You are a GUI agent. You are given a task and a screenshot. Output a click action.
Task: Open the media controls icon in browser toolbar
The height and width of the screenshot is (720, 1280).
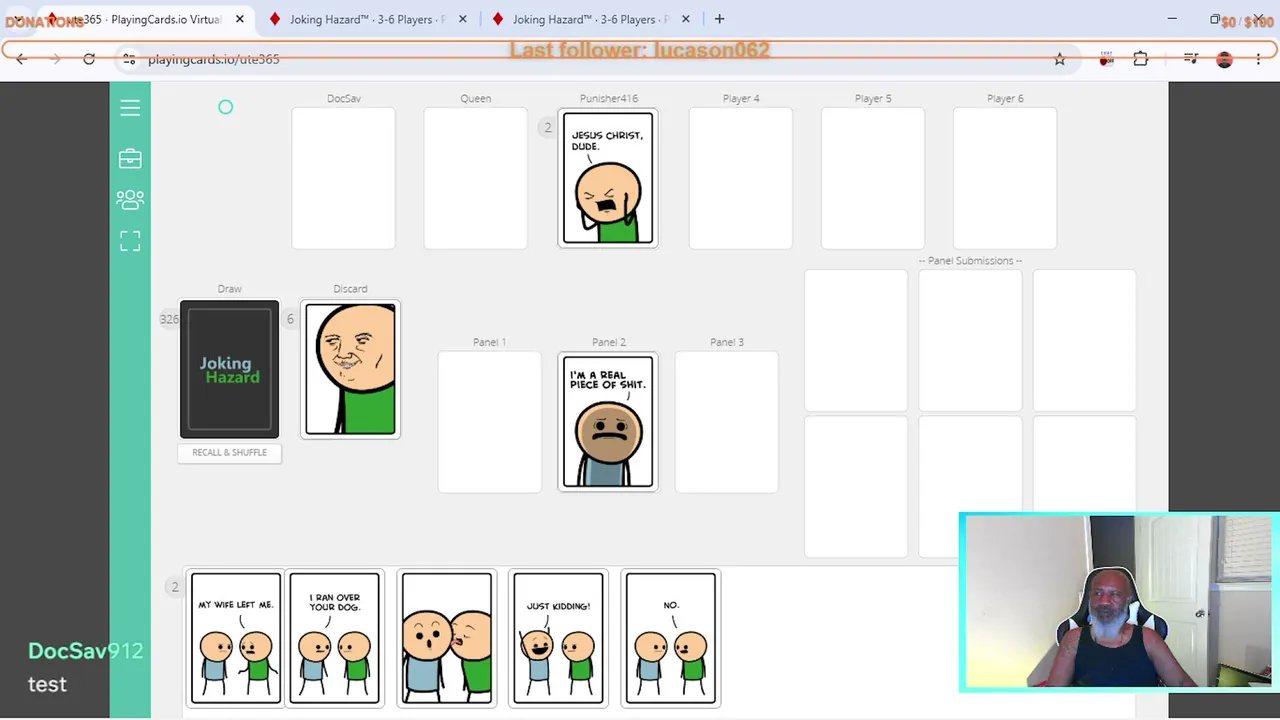[1191, 59]
